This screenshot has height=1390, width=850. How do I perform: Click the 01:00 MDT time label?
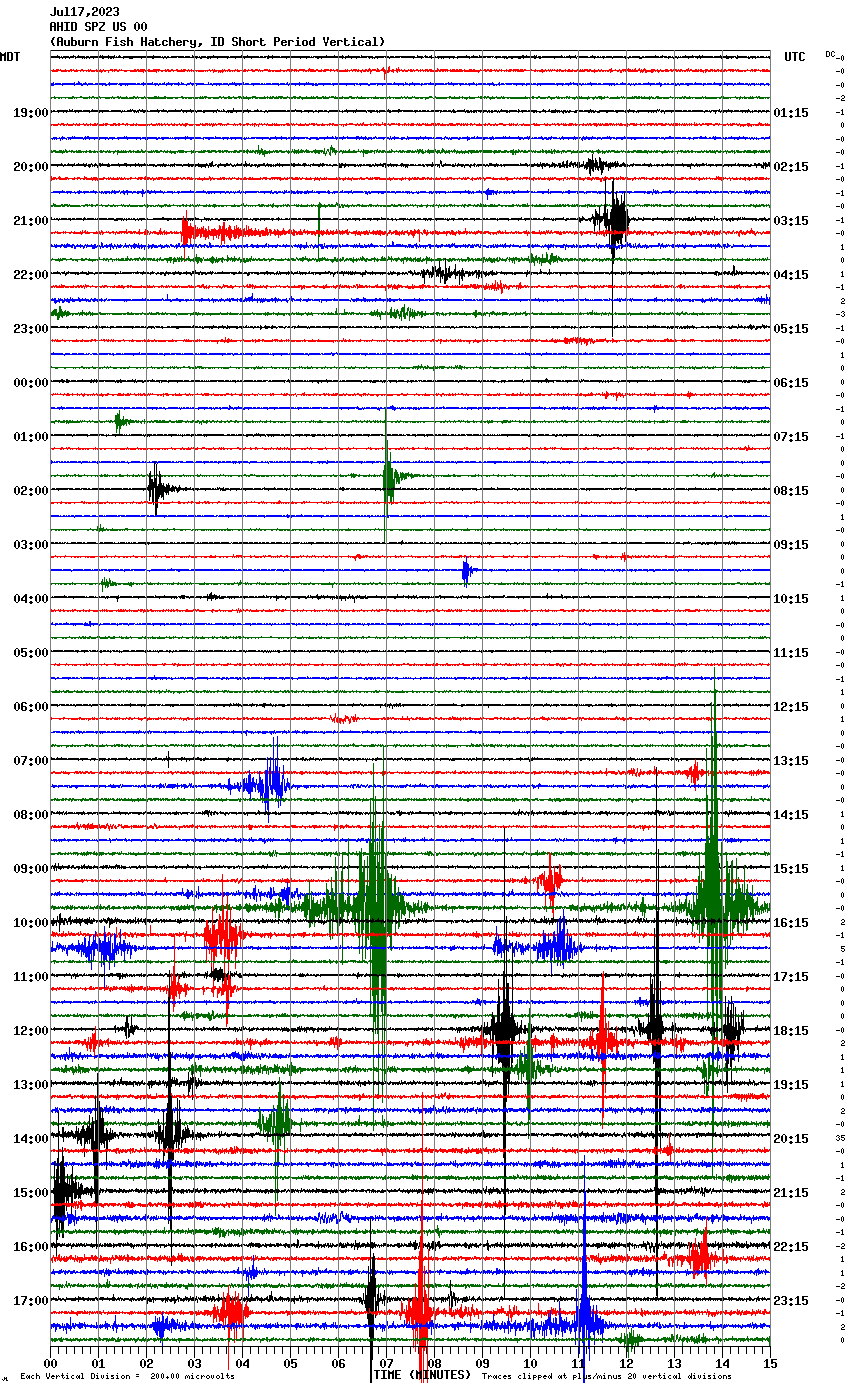click(x=31, y=437)
